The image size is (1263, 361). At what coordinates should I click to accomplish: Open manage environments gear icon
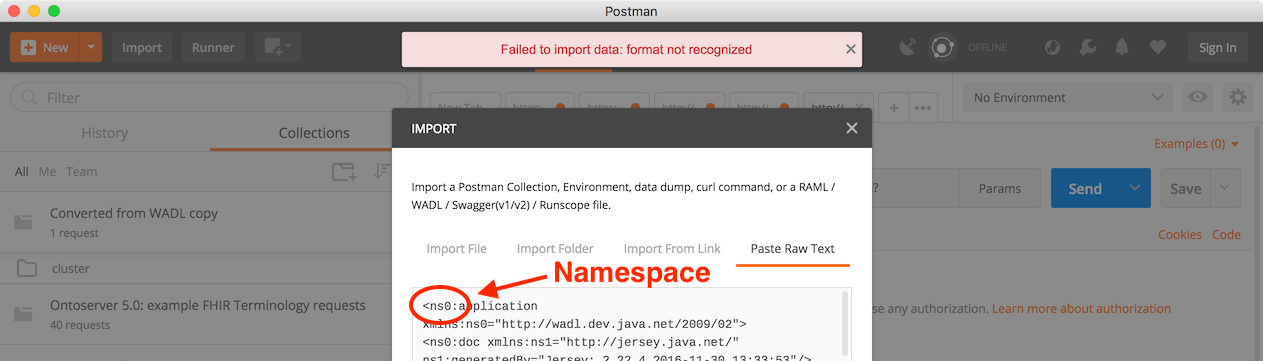[x=1238, y=97]
